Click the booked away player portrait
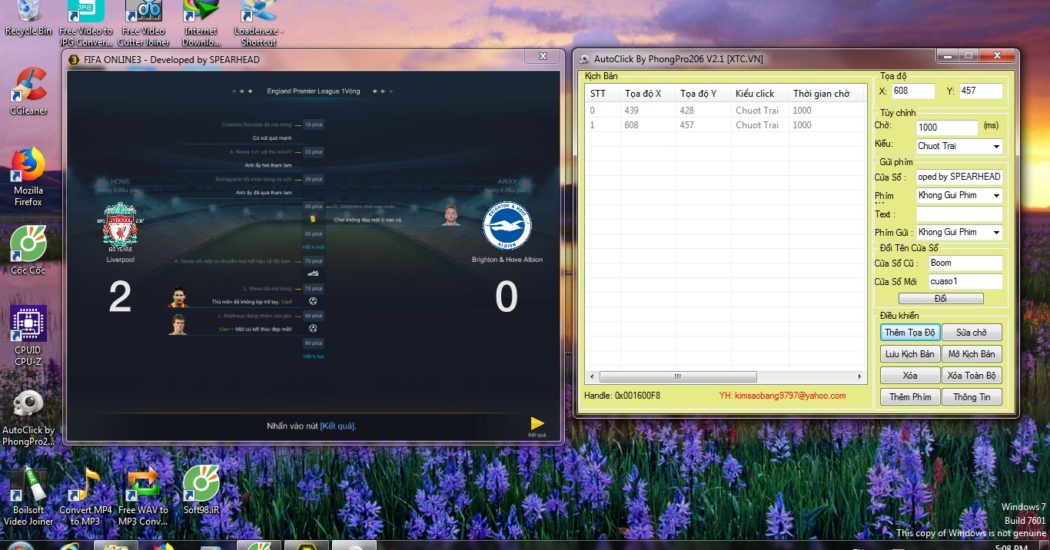Image resolution: width=1050 pixels, height=550 pixels. pyautogui.click(x=451, y=215)
